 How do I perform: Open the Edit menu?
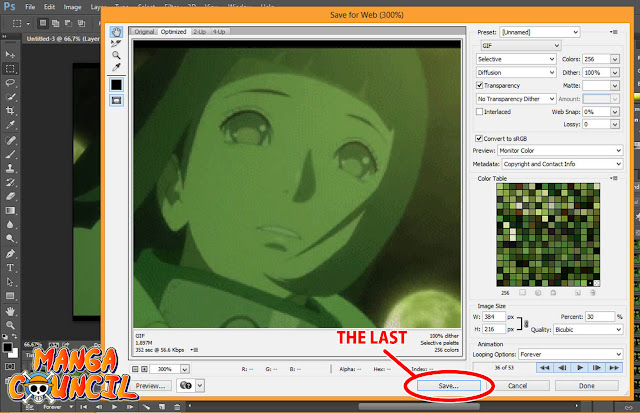pyautogui.click(x=49, y=7)
